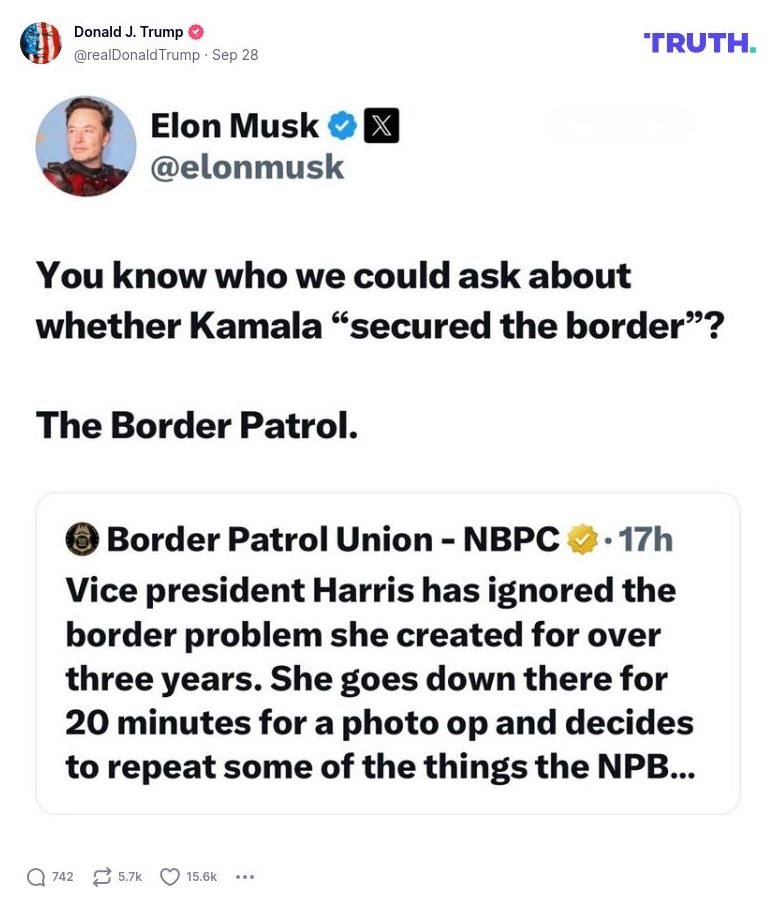777x907 pixels.
Task: Select Elon Musk's blue verified checkmark
Action: pos(341,124)
